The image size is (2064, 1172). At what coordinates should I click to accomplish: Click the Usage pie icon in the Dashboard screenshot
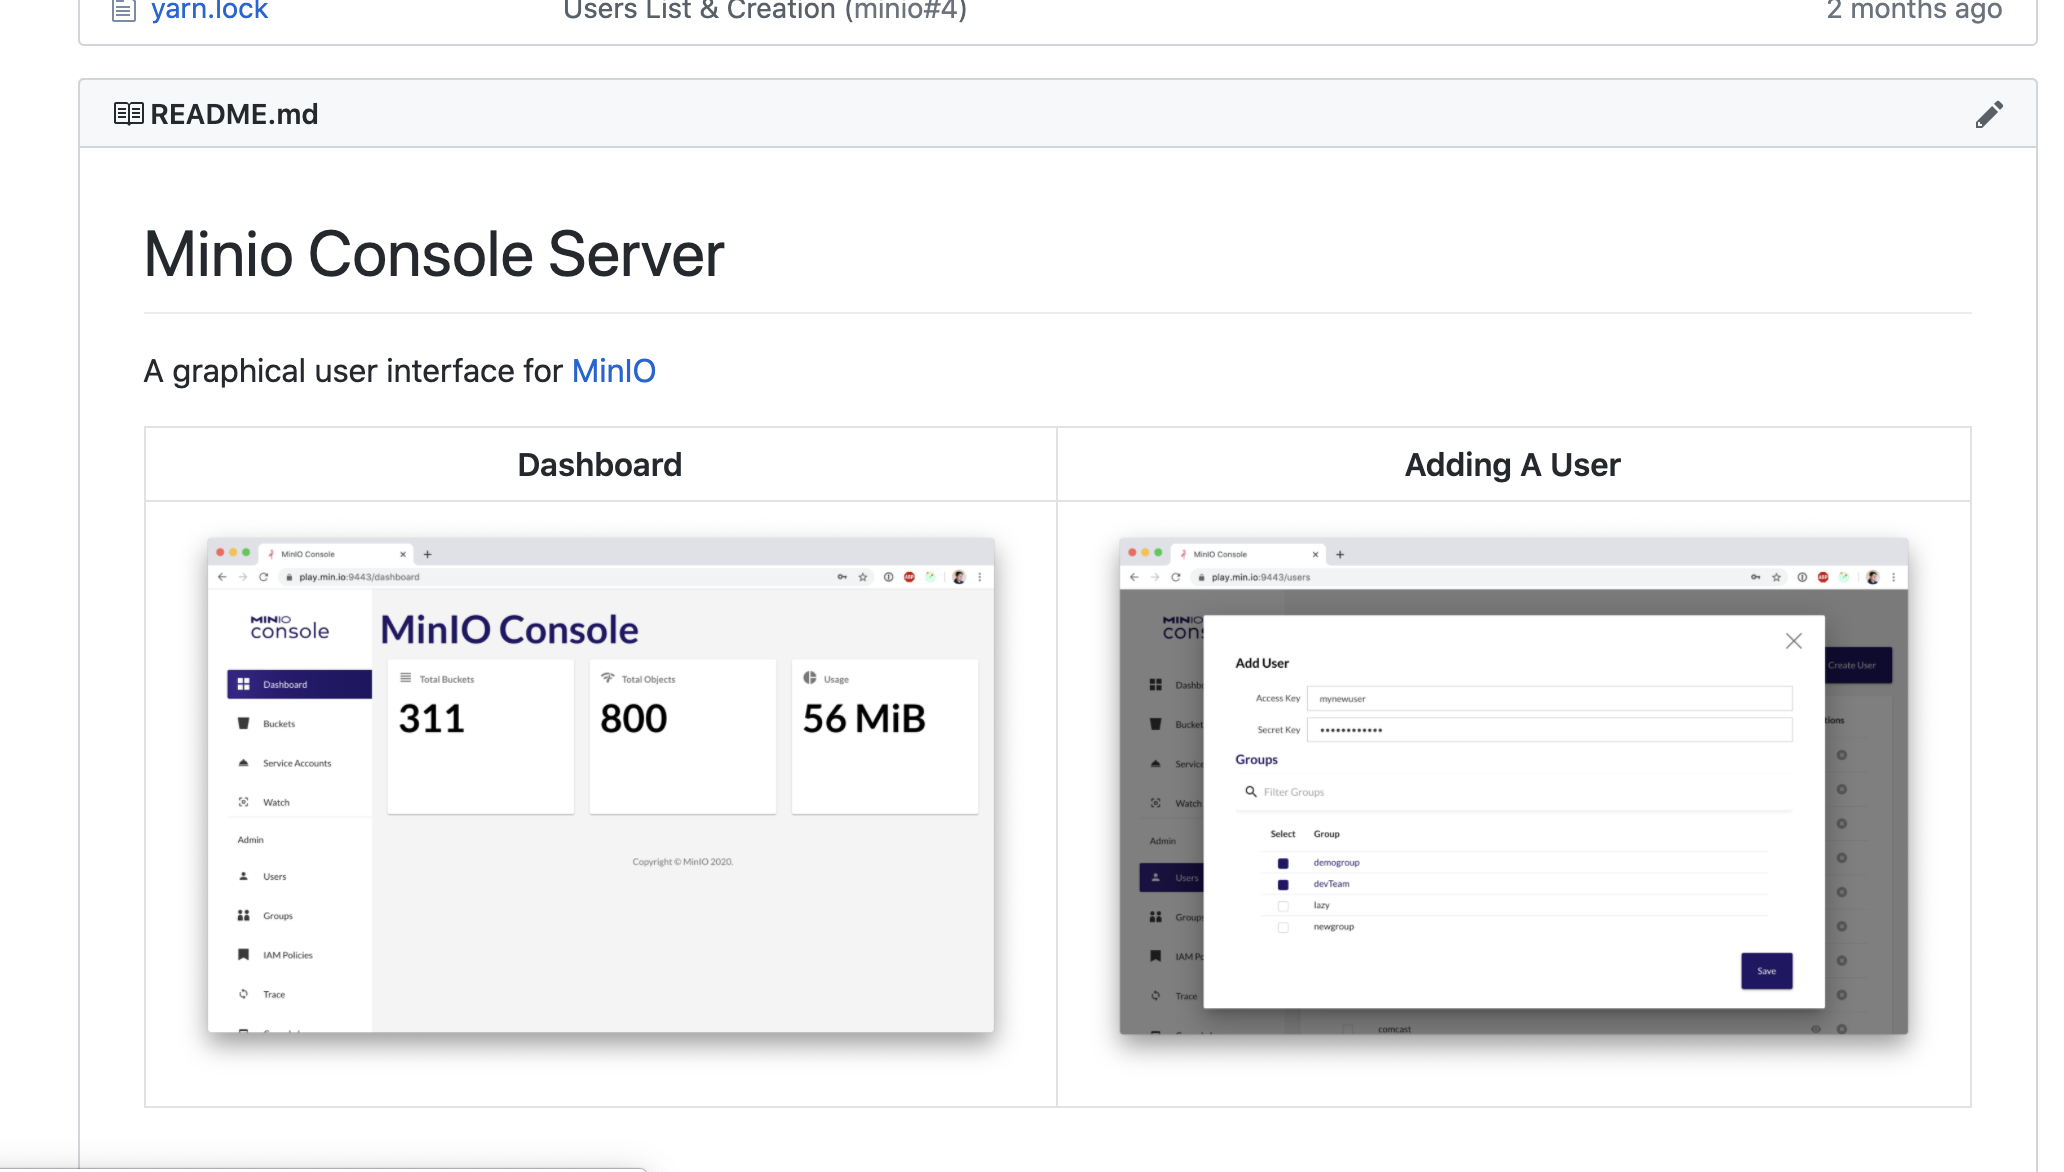810,678
